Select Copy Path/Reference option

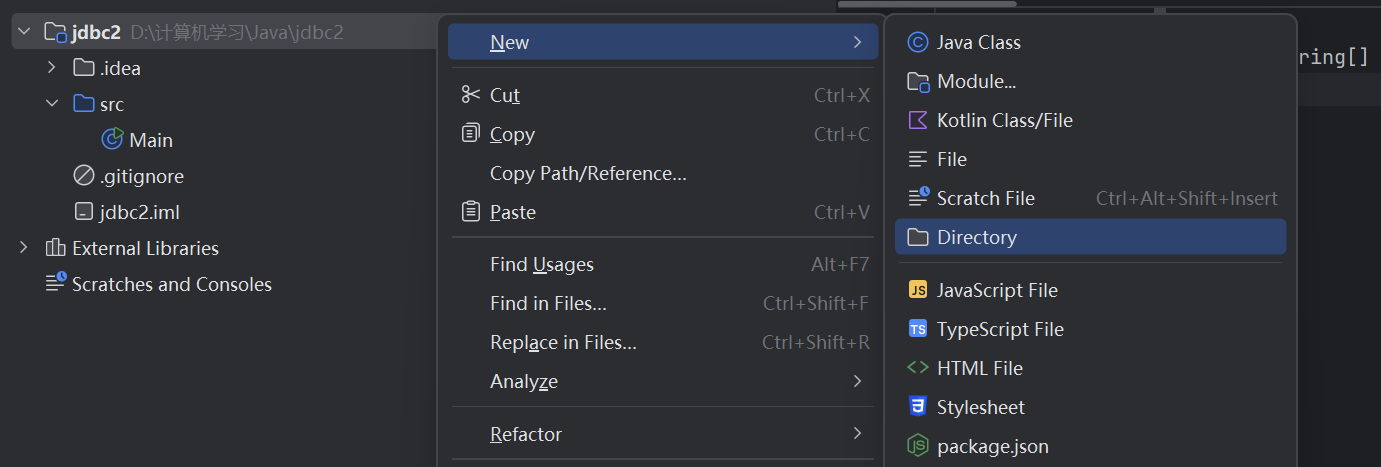663,173
